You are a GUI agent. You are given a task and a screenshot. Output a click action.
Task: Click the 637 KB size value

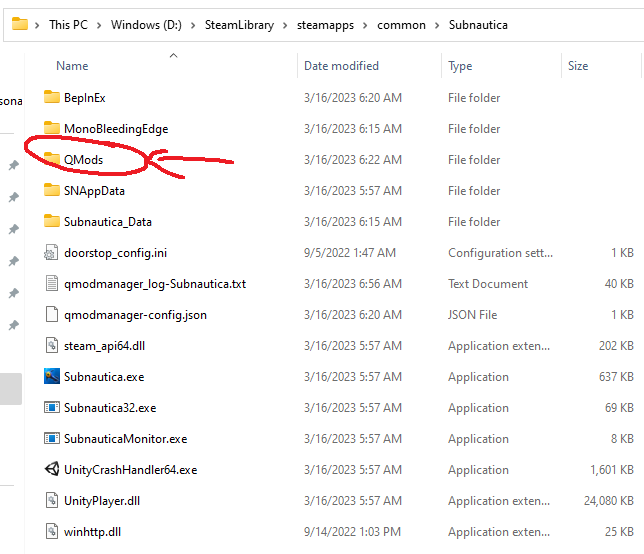616,377
